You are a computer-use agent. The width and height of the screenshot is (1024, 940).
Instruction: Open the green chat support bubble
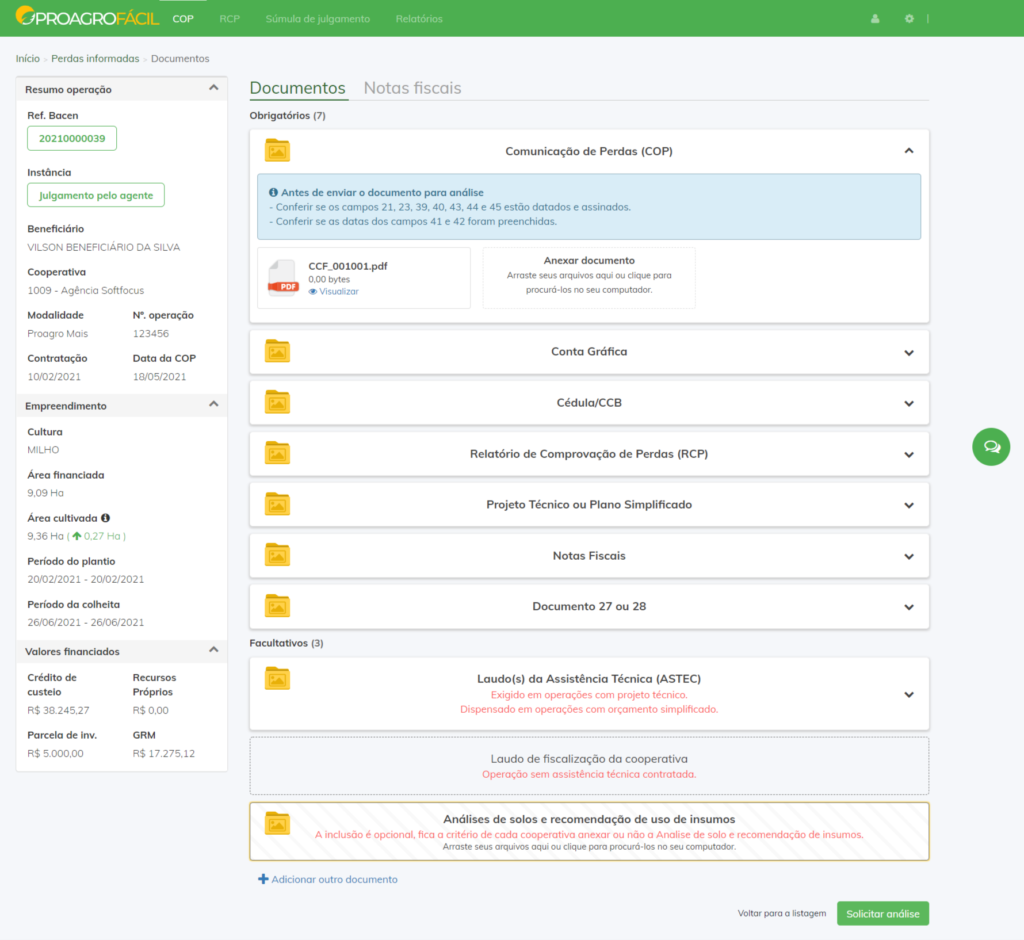[x=991, y=447]
